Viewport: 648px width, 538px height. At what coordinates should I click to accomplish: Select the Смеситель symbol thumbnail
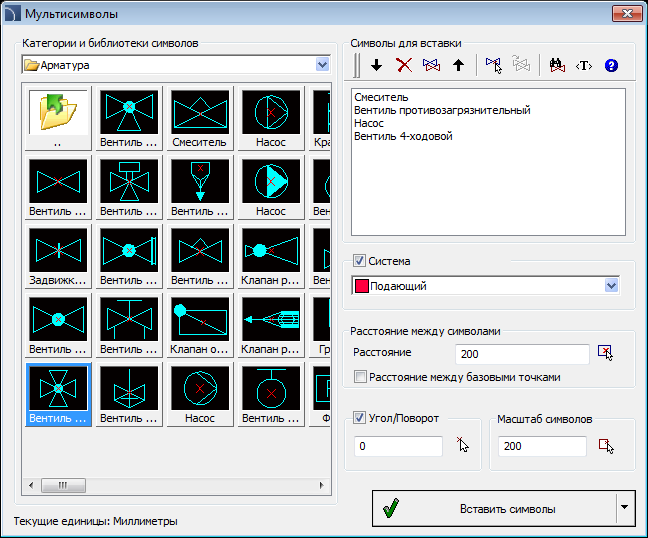[x=200, y=118]
